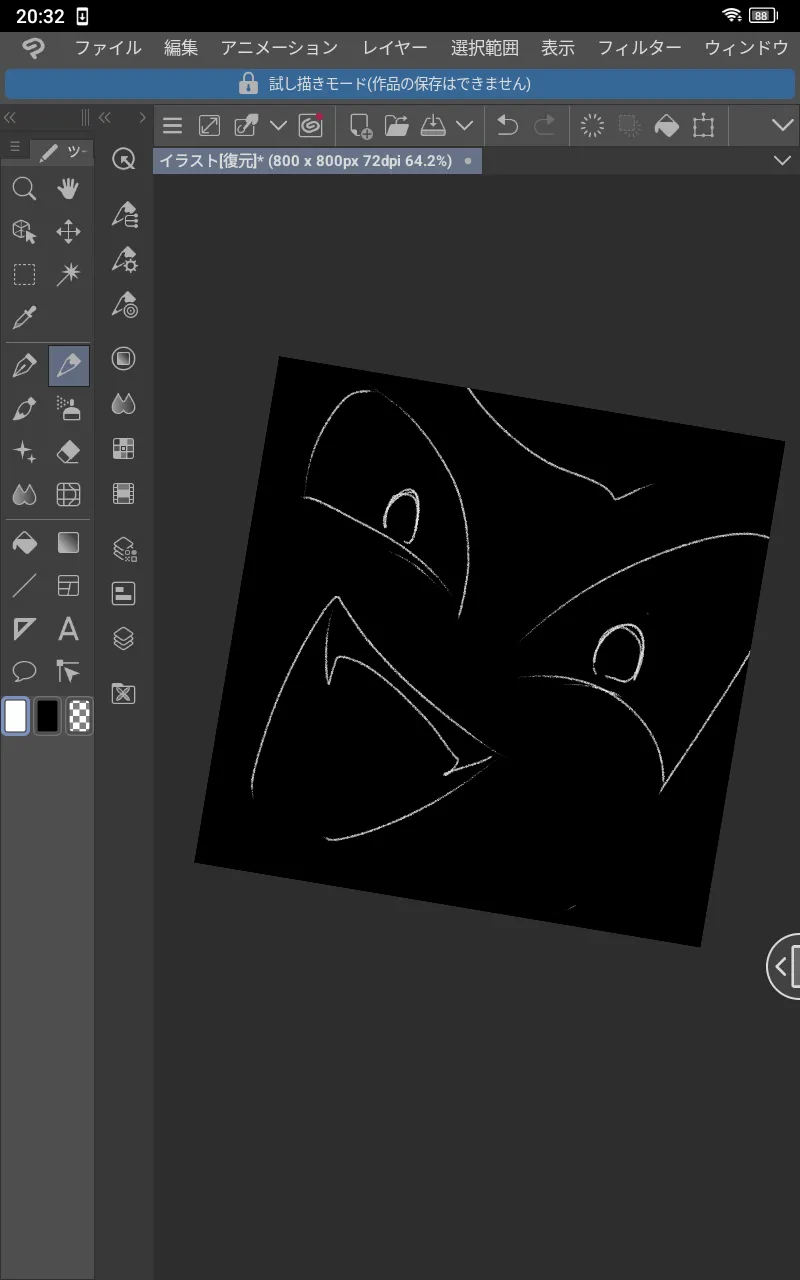
Task: Select the Airbrush spray tool
Action: [68, 409]
